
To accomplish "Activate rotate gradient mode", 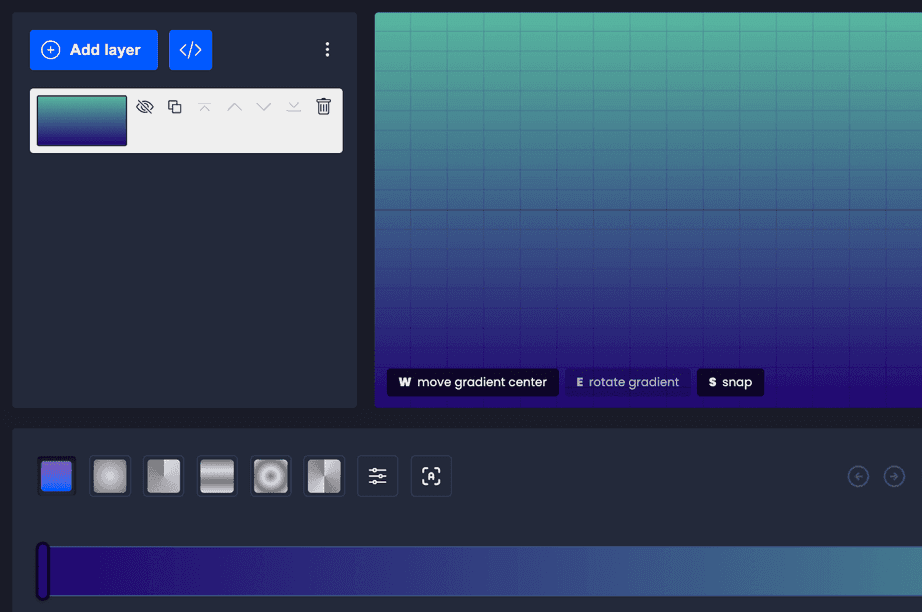I will pyautogui.click(x=627, y=382).
